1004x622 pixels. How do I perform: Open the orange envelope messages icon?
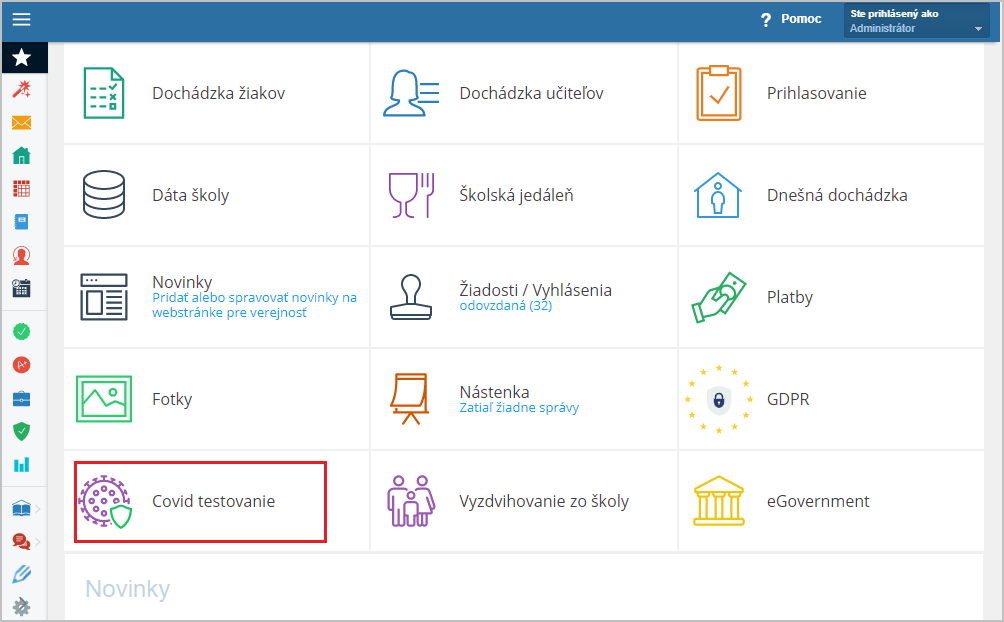click(21, 123)
